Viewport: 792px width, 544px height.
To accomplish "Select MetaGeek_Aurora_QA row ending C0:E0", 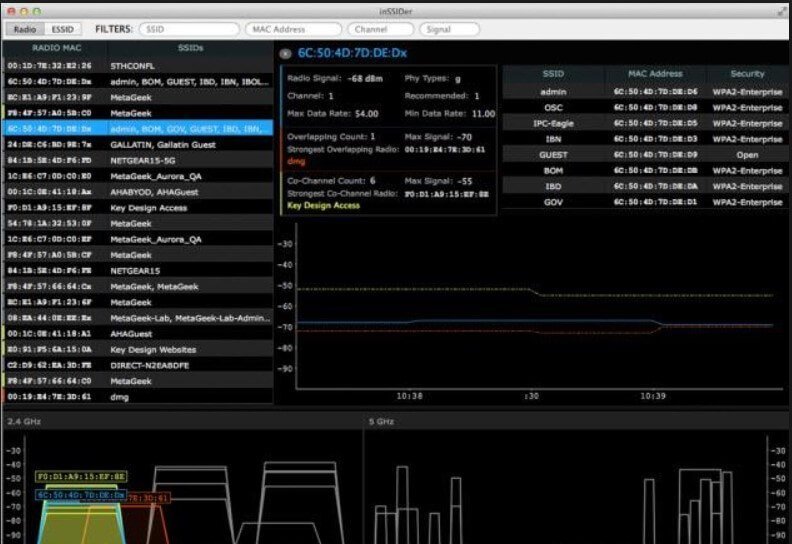I will (138, 176).
